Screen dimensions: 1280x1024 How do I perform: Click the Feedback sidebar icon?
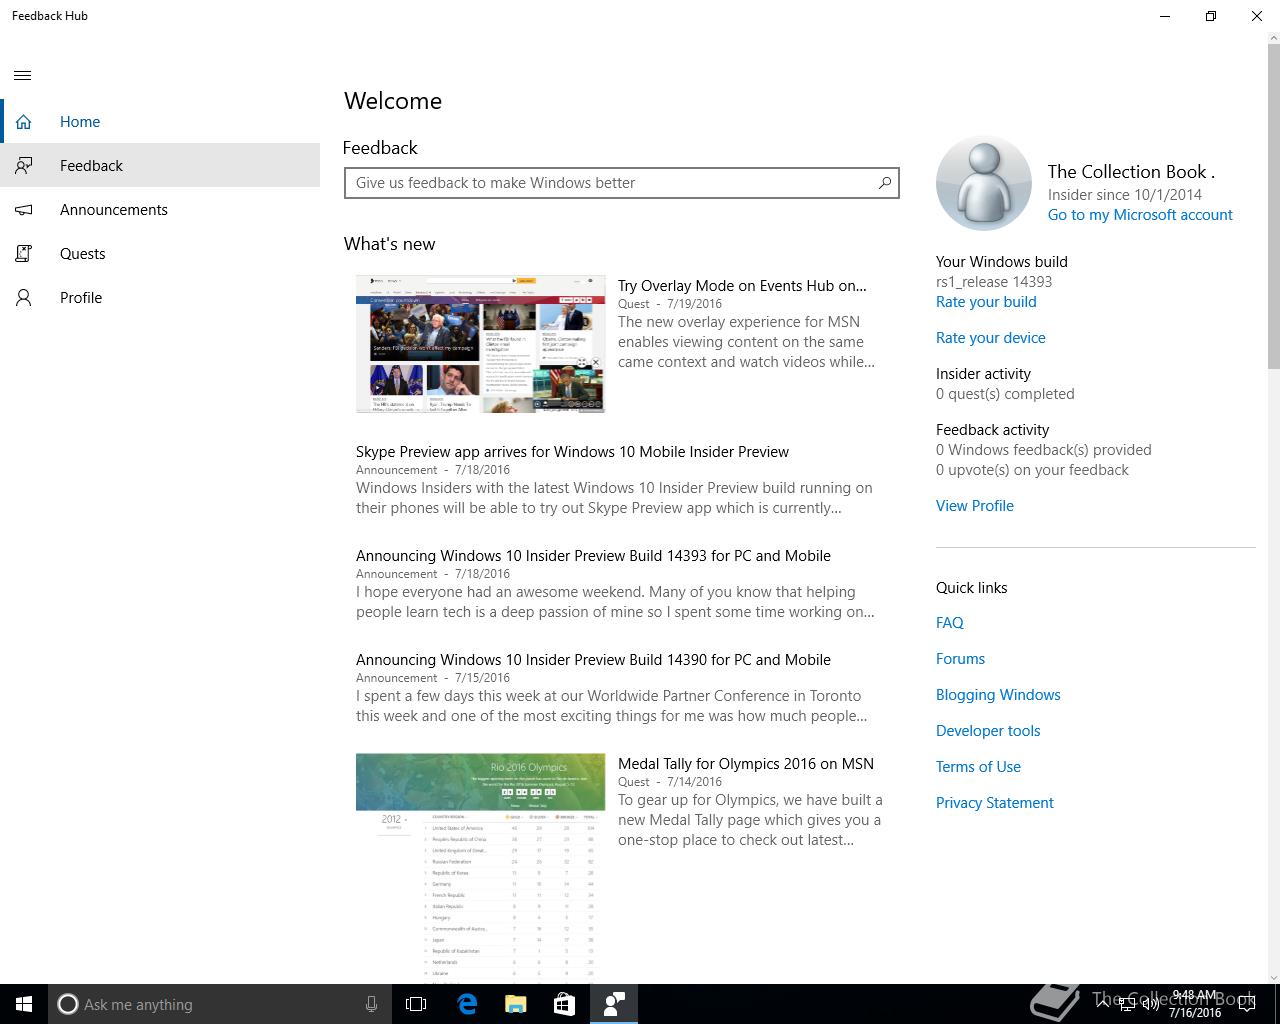[23, 166]
